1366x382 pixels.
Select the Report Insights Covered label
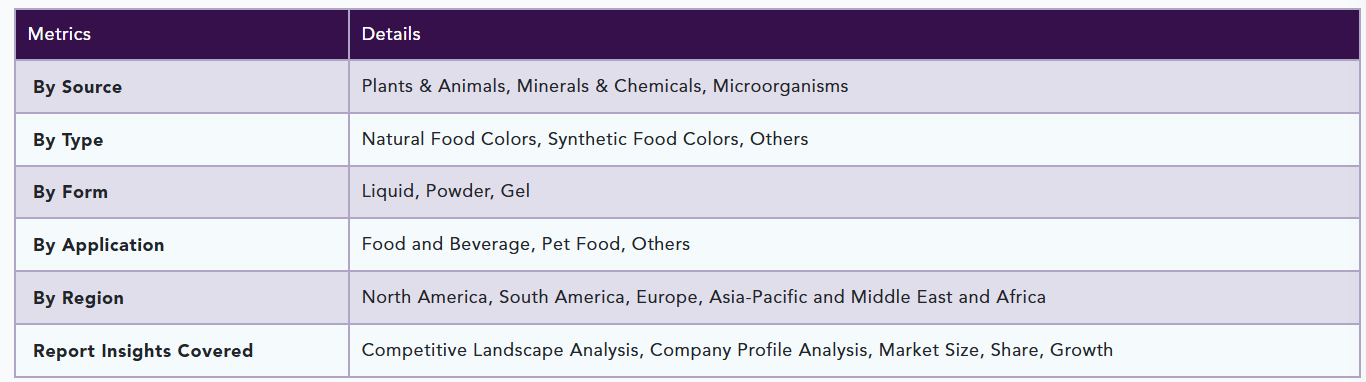click(x=143, y=351)
